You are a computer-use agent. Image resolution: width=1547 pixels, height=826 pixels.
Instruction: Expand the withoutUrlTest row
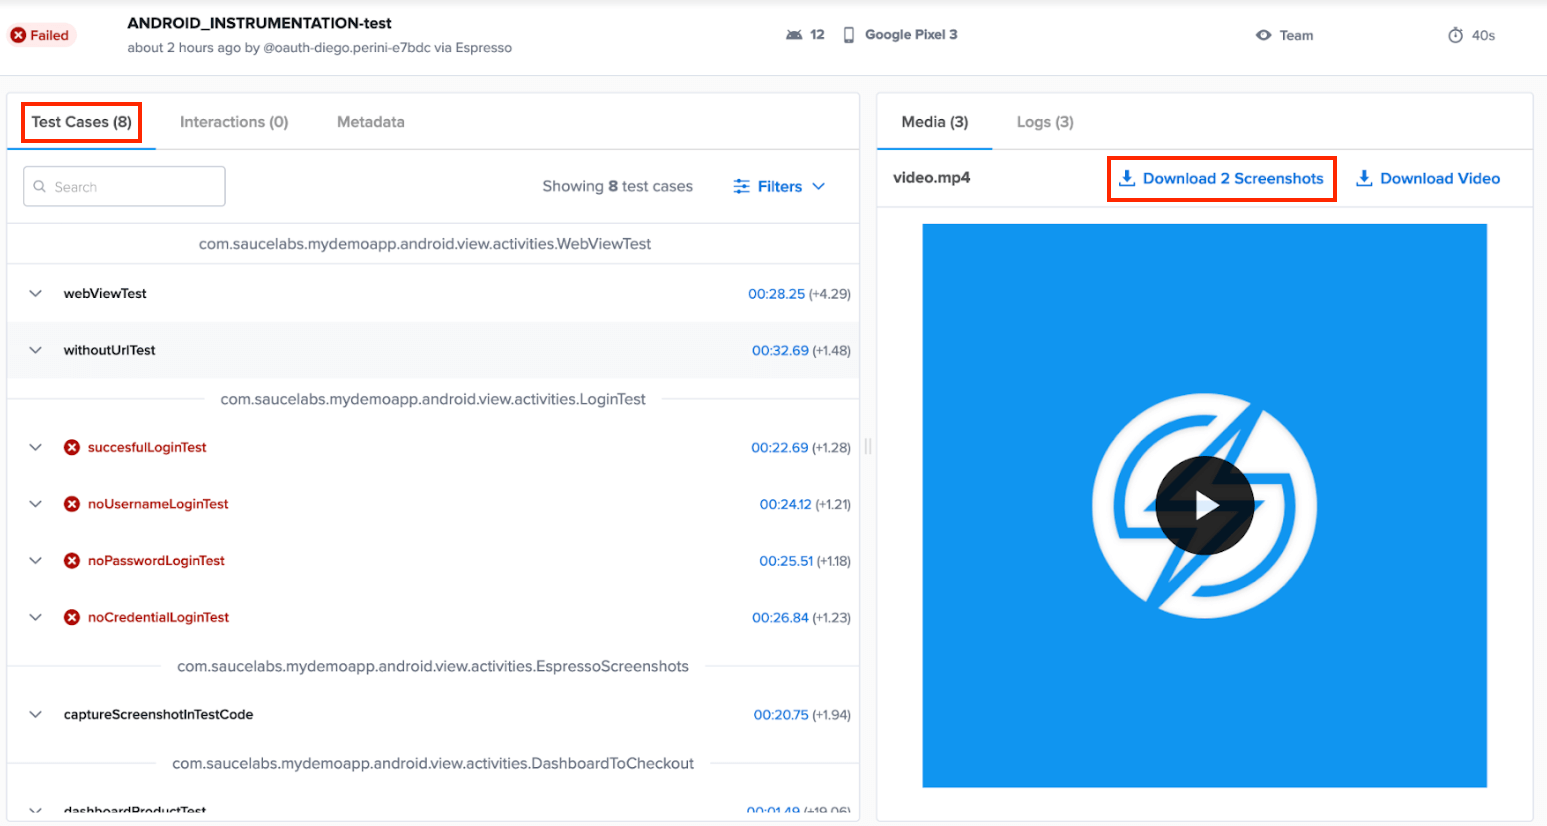tap(36, 350)
